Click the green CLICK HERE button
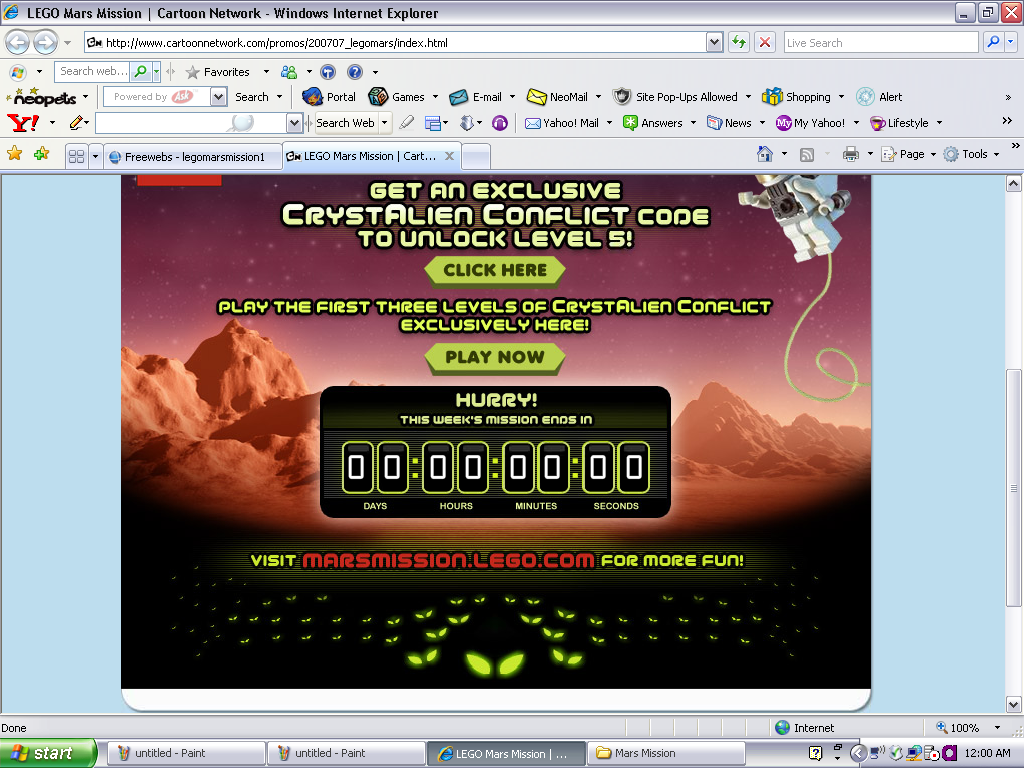The image size is (1024, 768). (494, 270)
